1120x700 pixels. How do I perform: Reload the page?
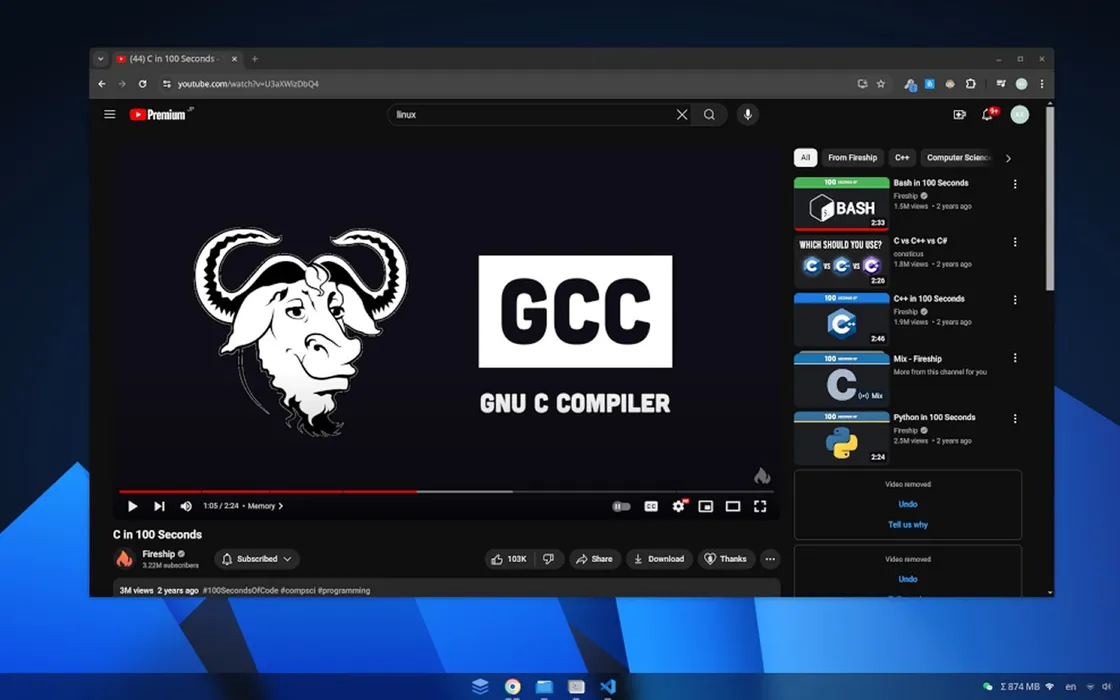click(x=142, y=84)
